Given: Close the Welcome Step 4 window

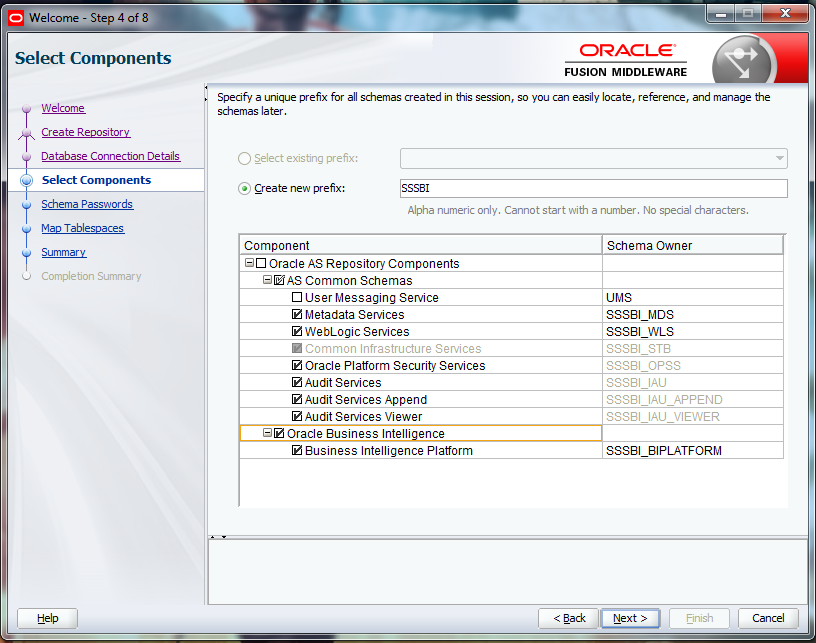Looking at the screenshot, I should pos(786,14).
